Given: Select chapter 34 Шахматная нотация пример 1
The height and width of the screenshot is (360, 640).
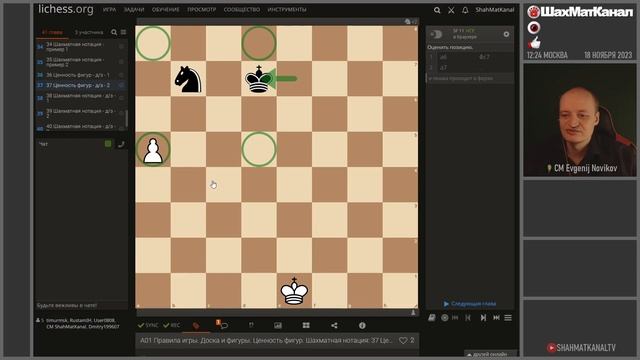Looking at the screenshot, I should [81, 47].
